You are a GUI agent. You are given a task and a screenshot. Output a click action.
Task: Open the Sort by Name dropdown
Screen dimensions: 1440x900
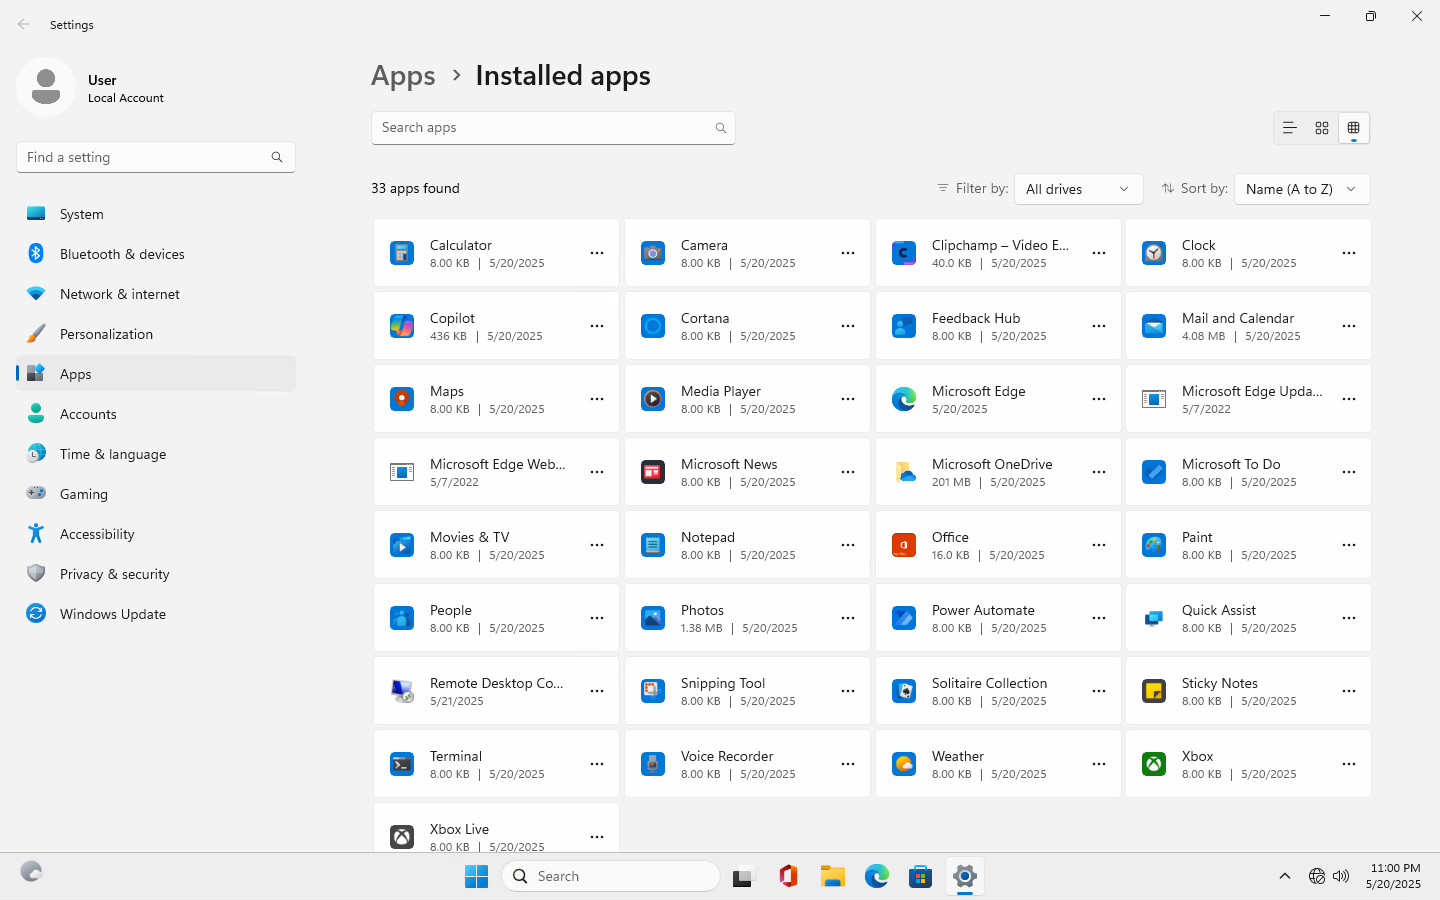coord(1302,189)
